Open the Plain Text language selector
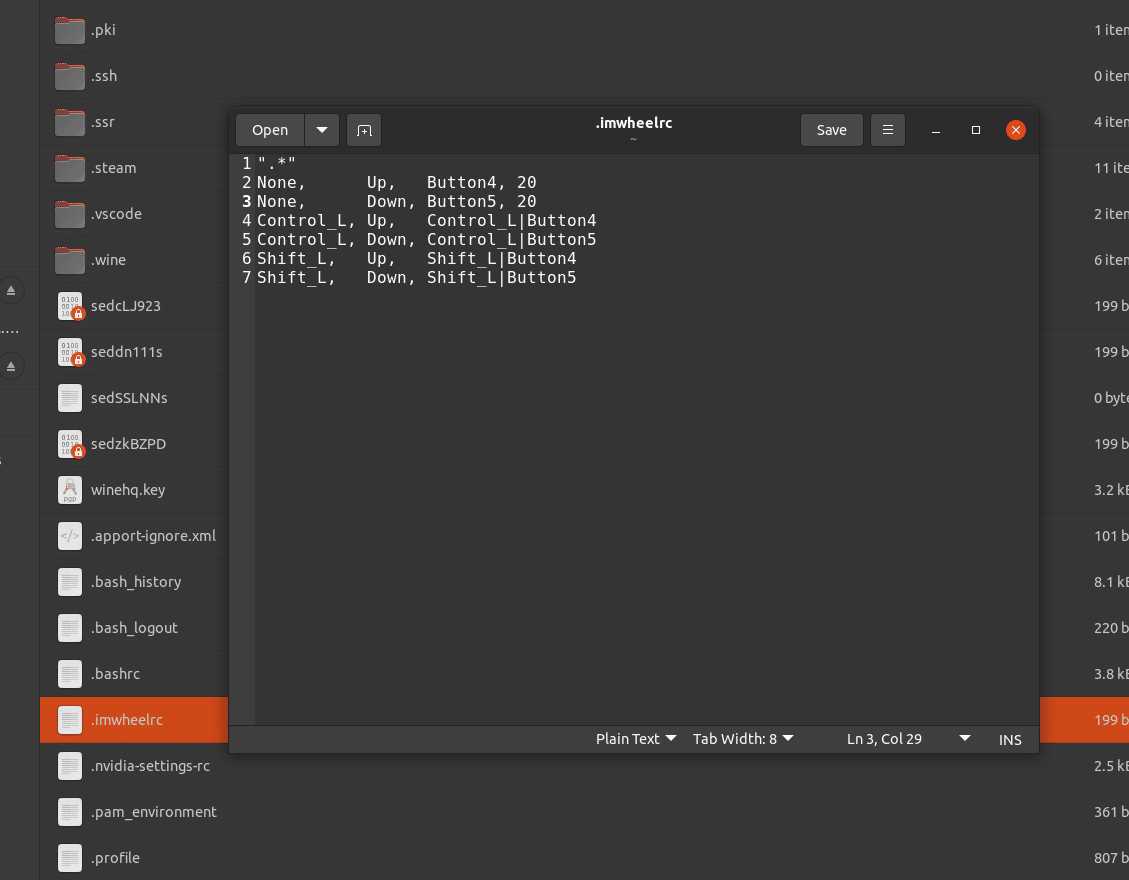Image resolution: width=1129 pixels, height=880 pixels. [635, 738]
